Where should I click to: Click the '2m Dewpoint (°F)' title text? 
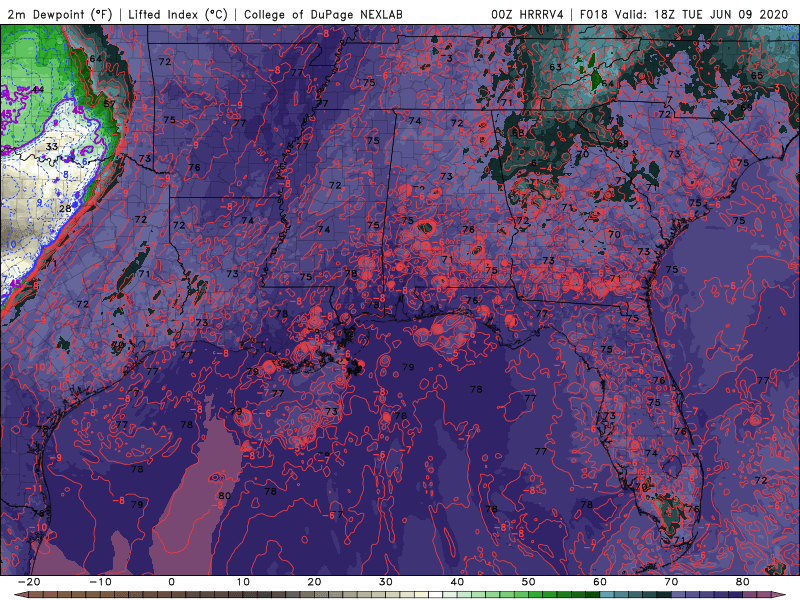pyautogui.click(x=60, y=14)
